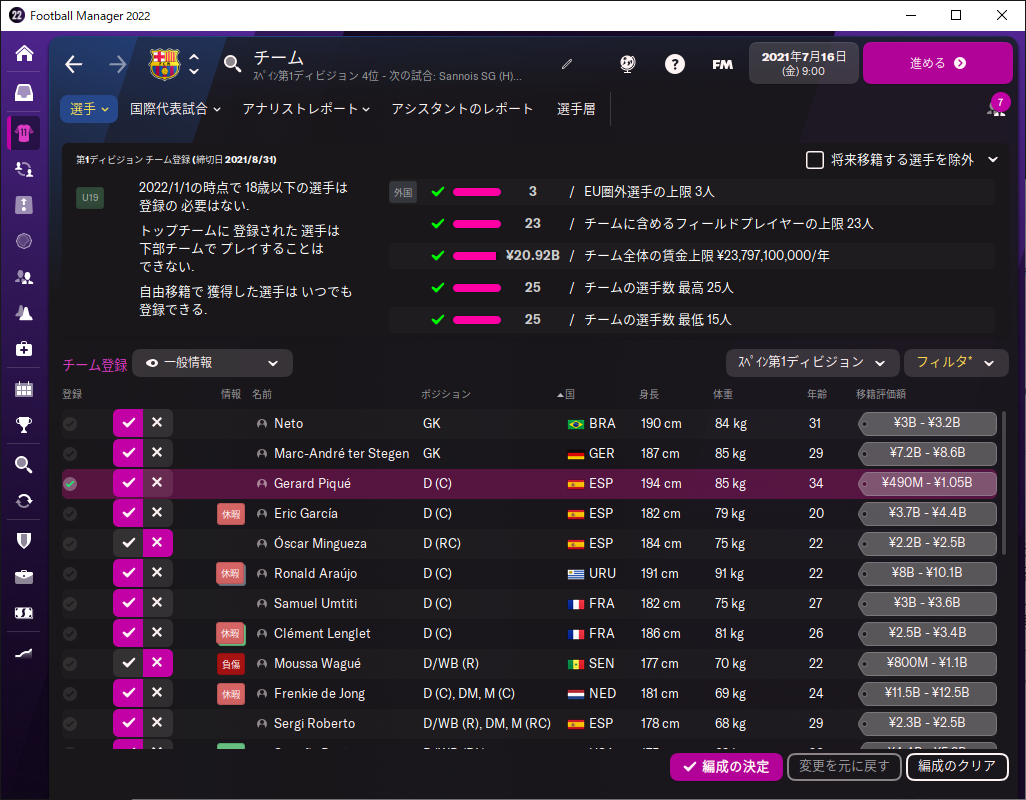The height and width of the screenshot is (800, 1026).
Task: Open the staff icon in sidebar
Action: tap(24, 277)
